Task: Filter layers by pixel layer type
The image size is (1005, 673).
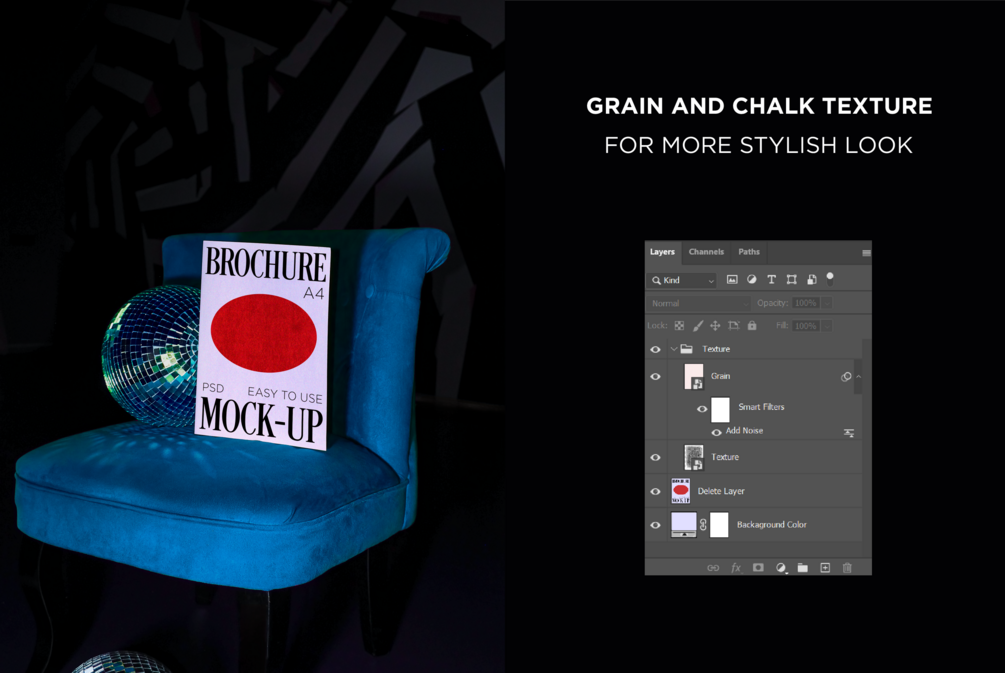Action: coord(732,279)
